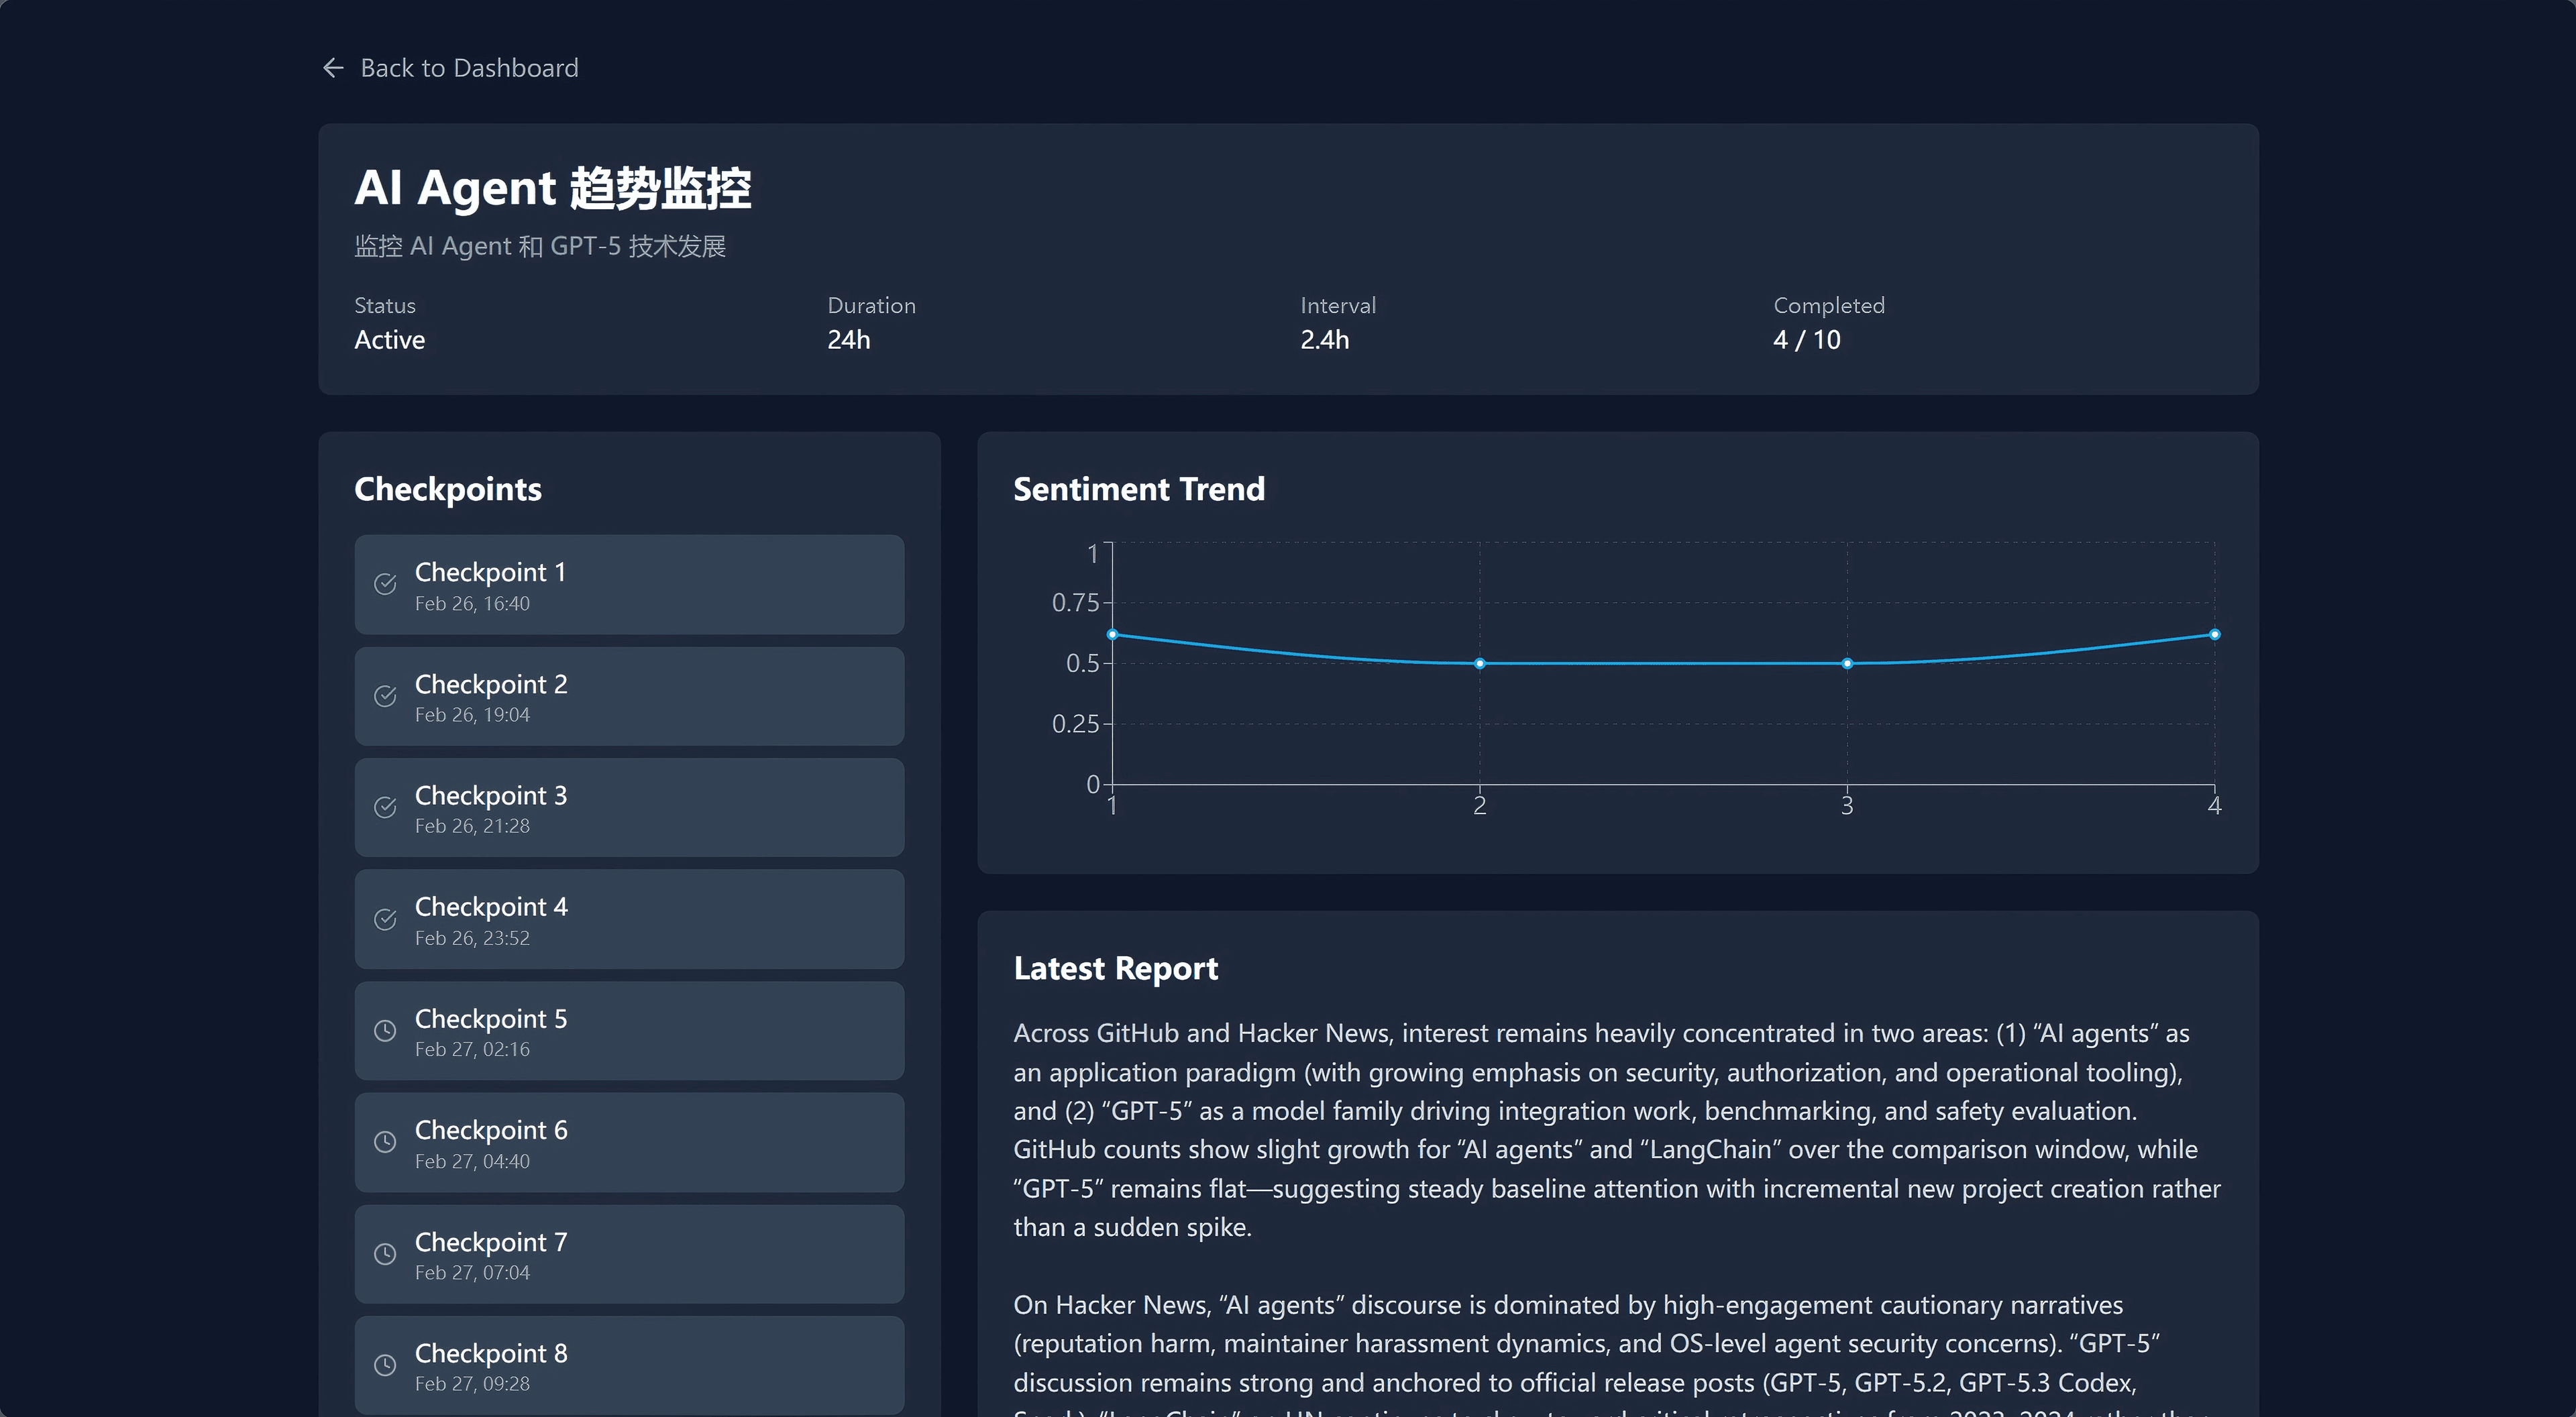Click fourth data point on sentiment chart

2215,635
